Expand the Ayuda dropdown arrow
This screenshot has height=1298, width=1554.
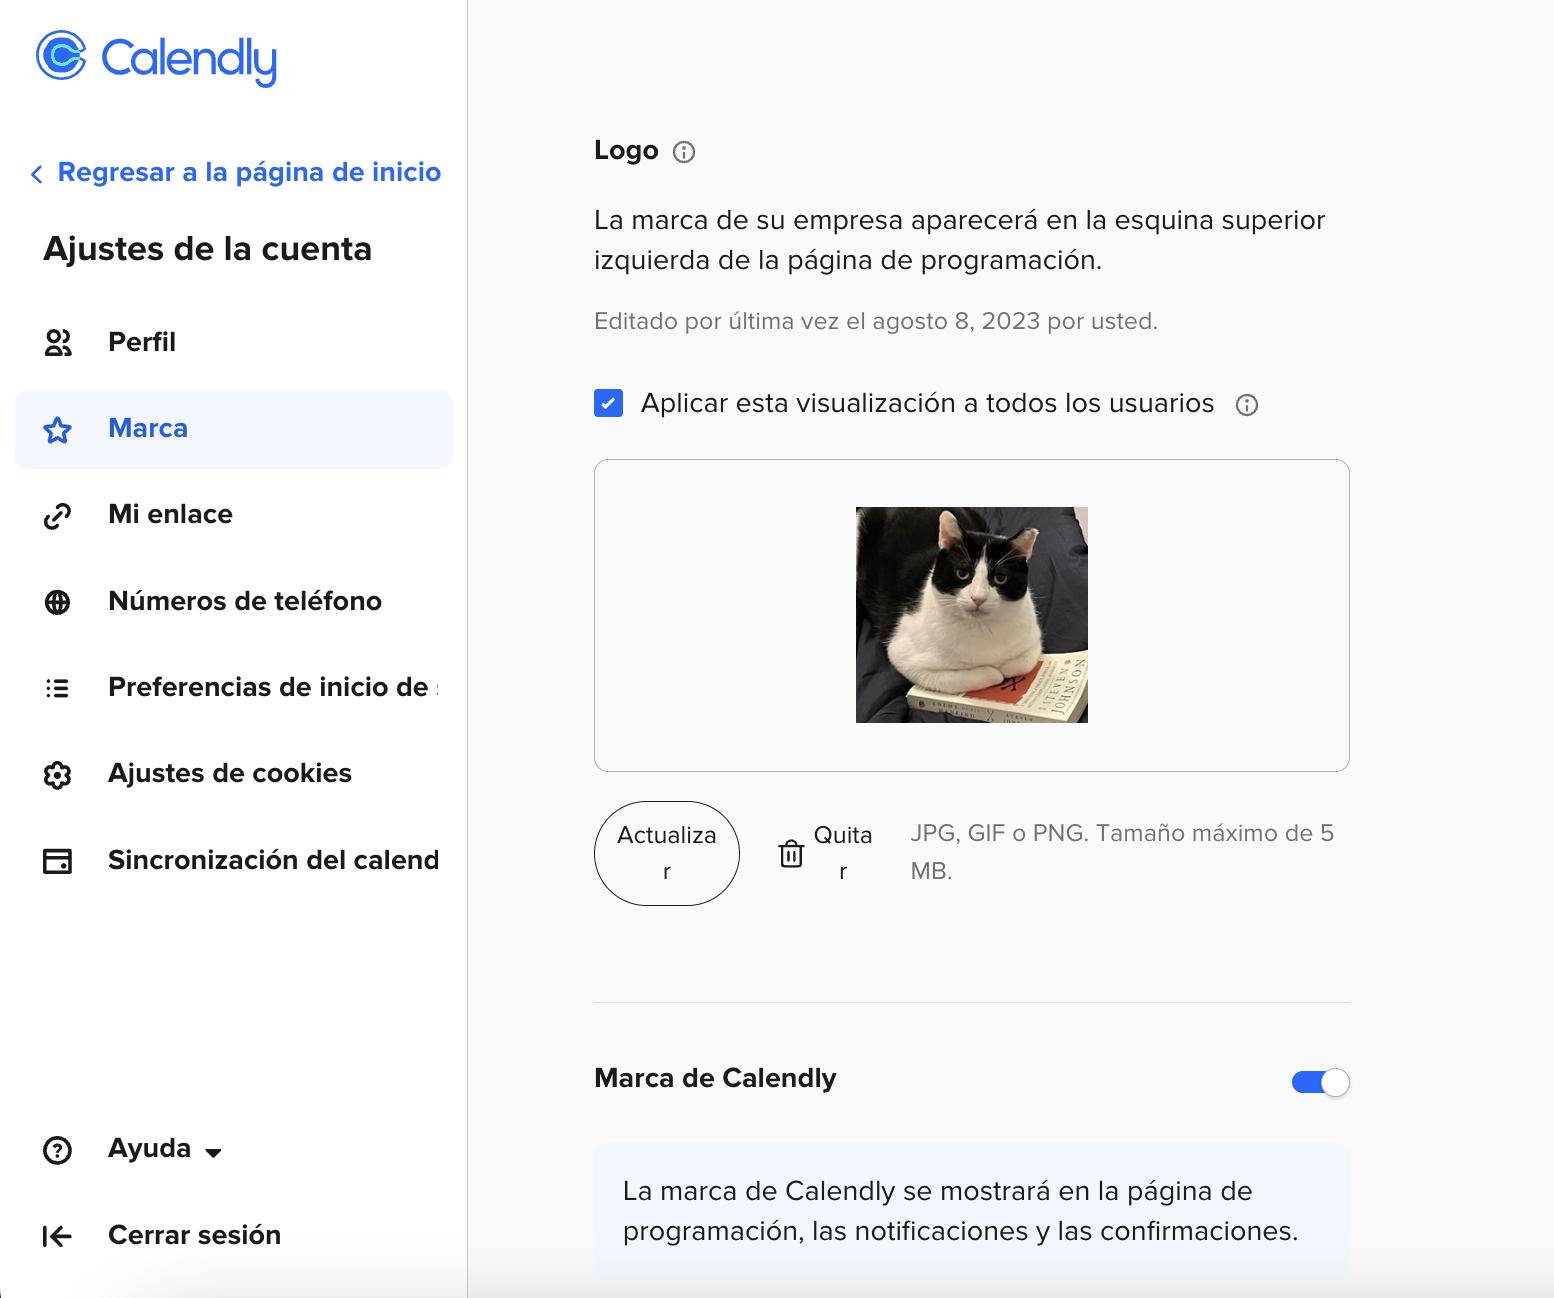click(213, 1152)
